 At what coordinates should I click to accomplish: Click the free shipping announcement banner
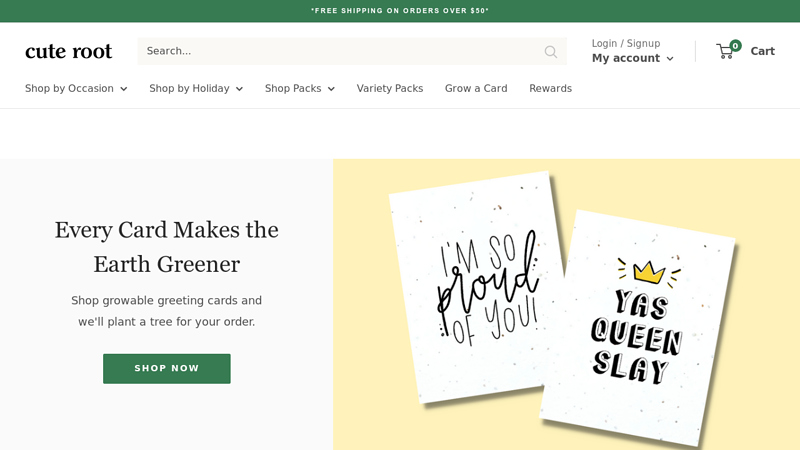(x=400, y=11)
